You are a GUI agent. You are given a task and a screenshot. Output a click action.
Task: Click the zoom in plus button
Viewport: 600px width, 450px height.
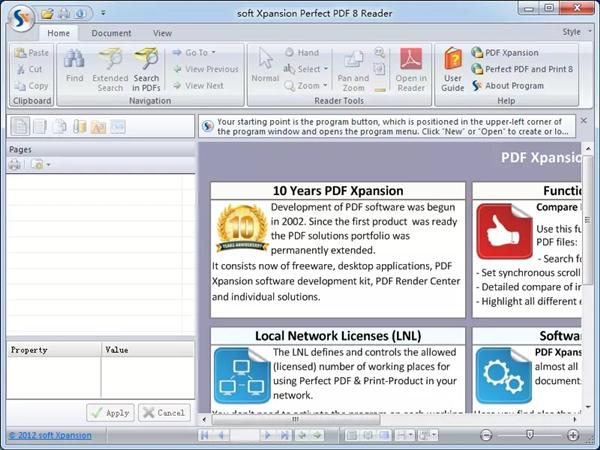(x=573, y=435)
